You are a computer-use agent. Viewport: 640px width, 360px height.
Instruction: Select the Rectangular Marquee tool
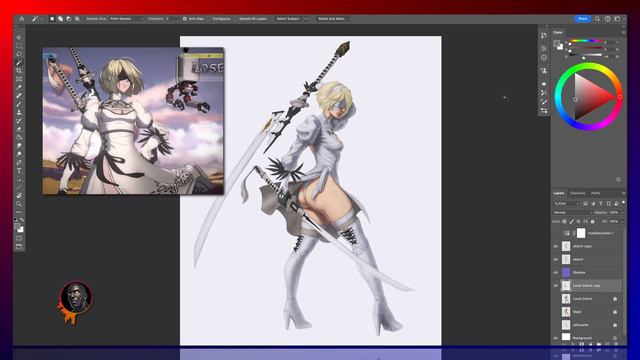pos(19,46)
